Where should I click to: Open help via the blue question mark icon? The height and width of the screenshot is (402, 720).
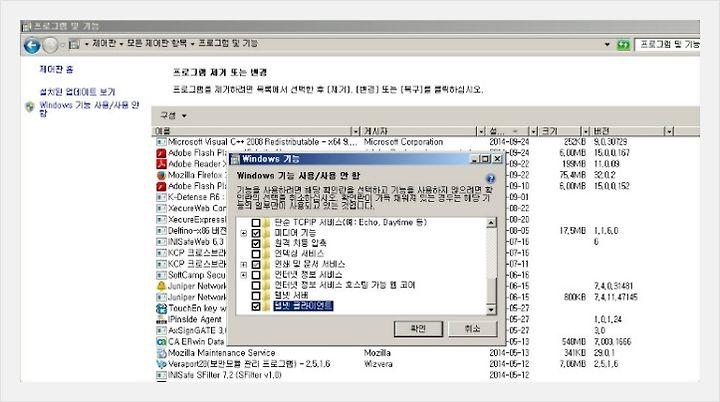click(x=490, y=178)
